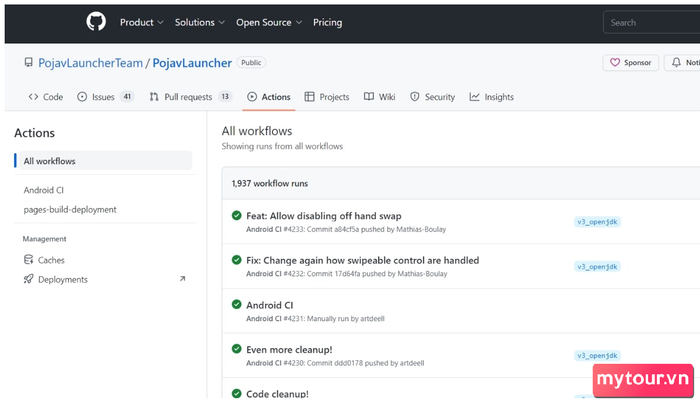Click the Sponsor button
The width and height of the screenshot is (700, 405).
coord(630,63)
